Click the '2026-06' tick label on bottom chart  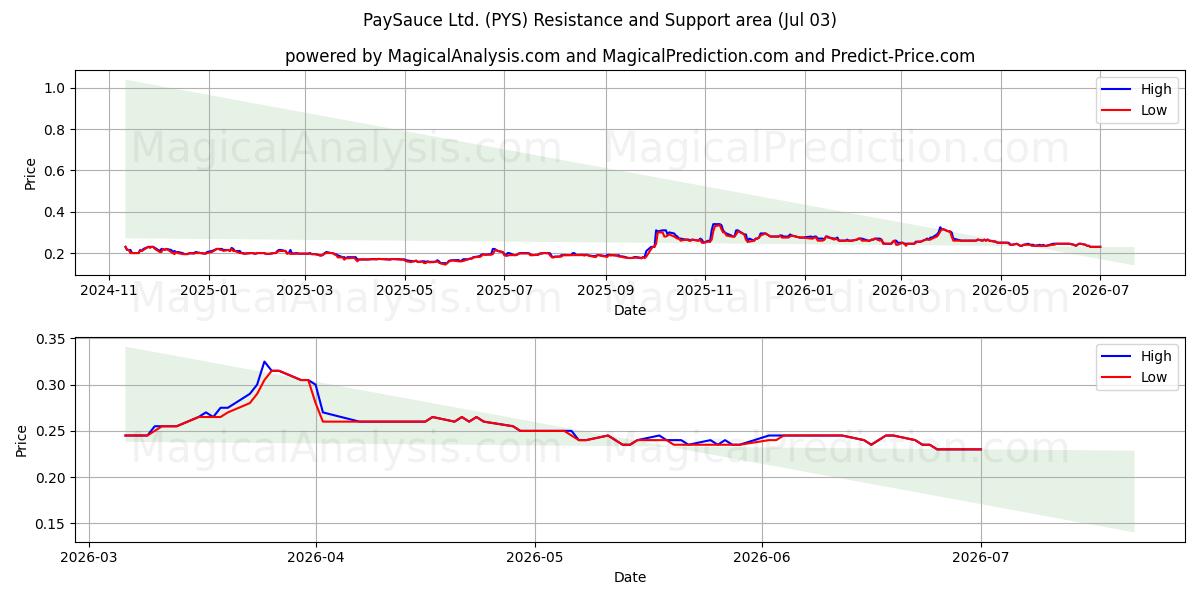(x=762, y=557)
